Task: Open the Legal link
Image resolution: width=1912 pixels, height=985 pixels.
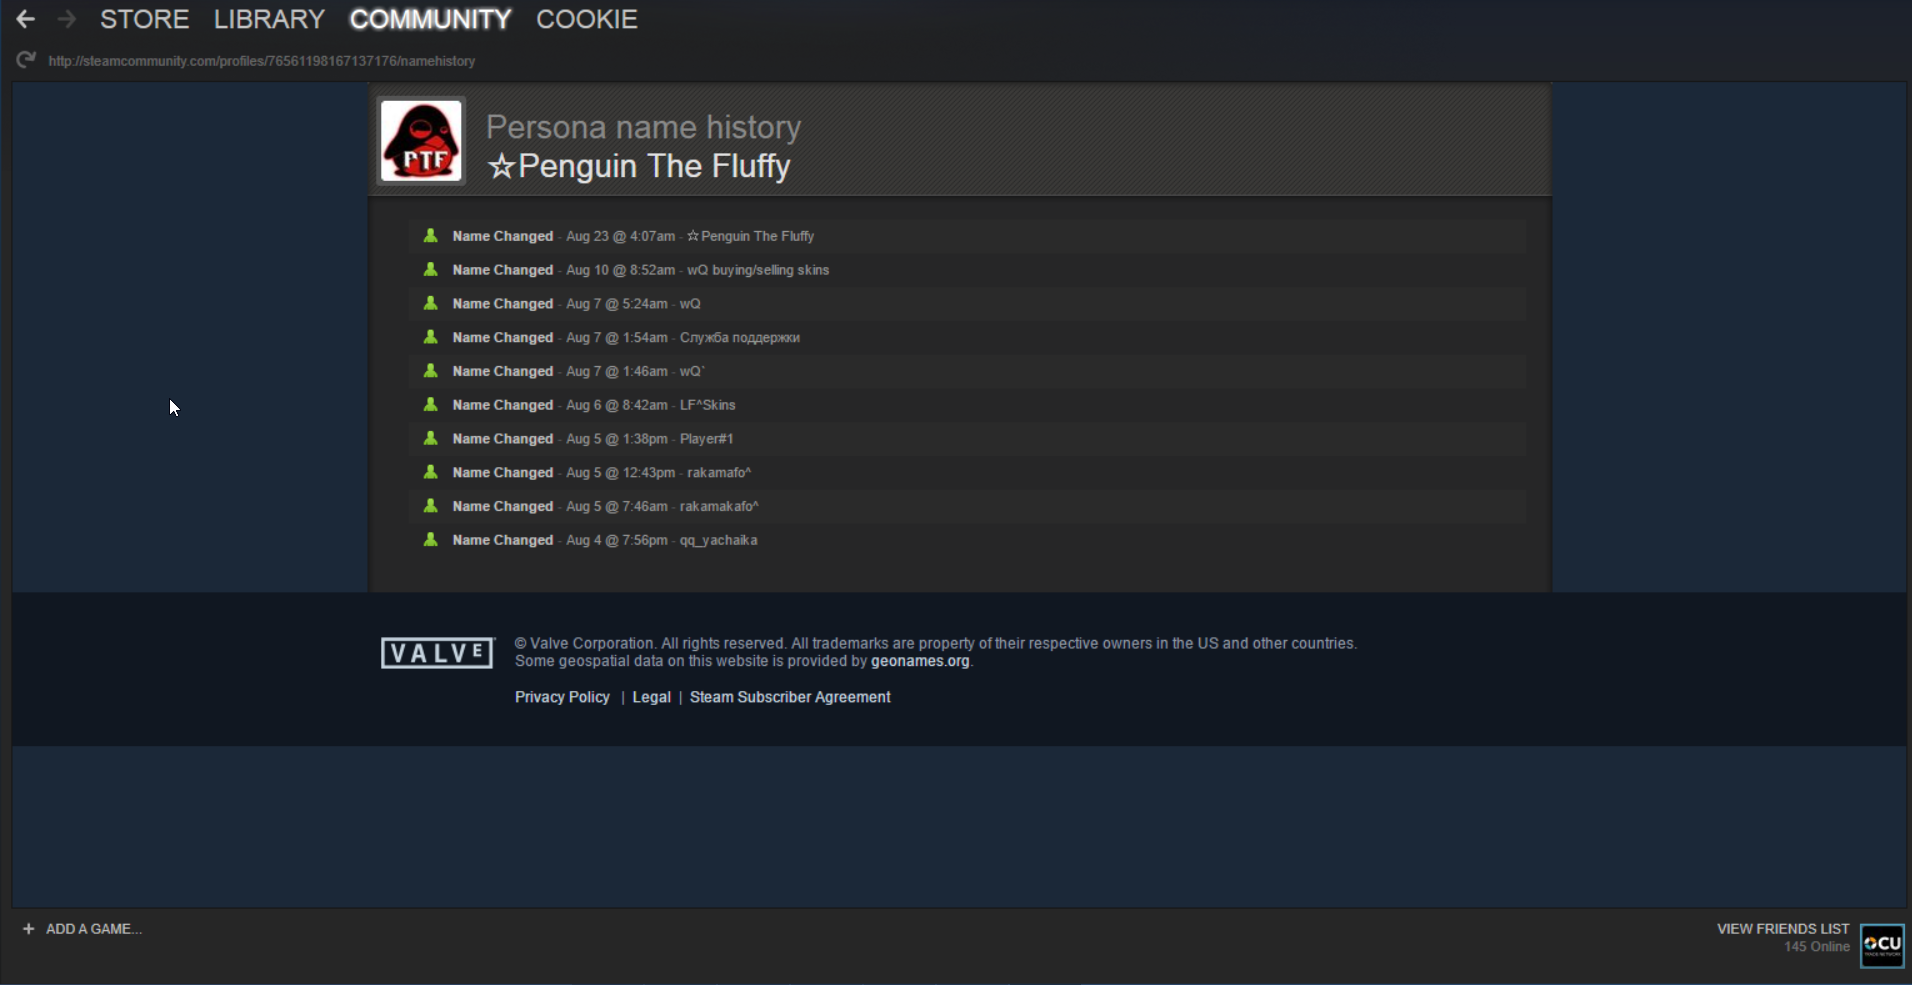Action: click(651, 697)
